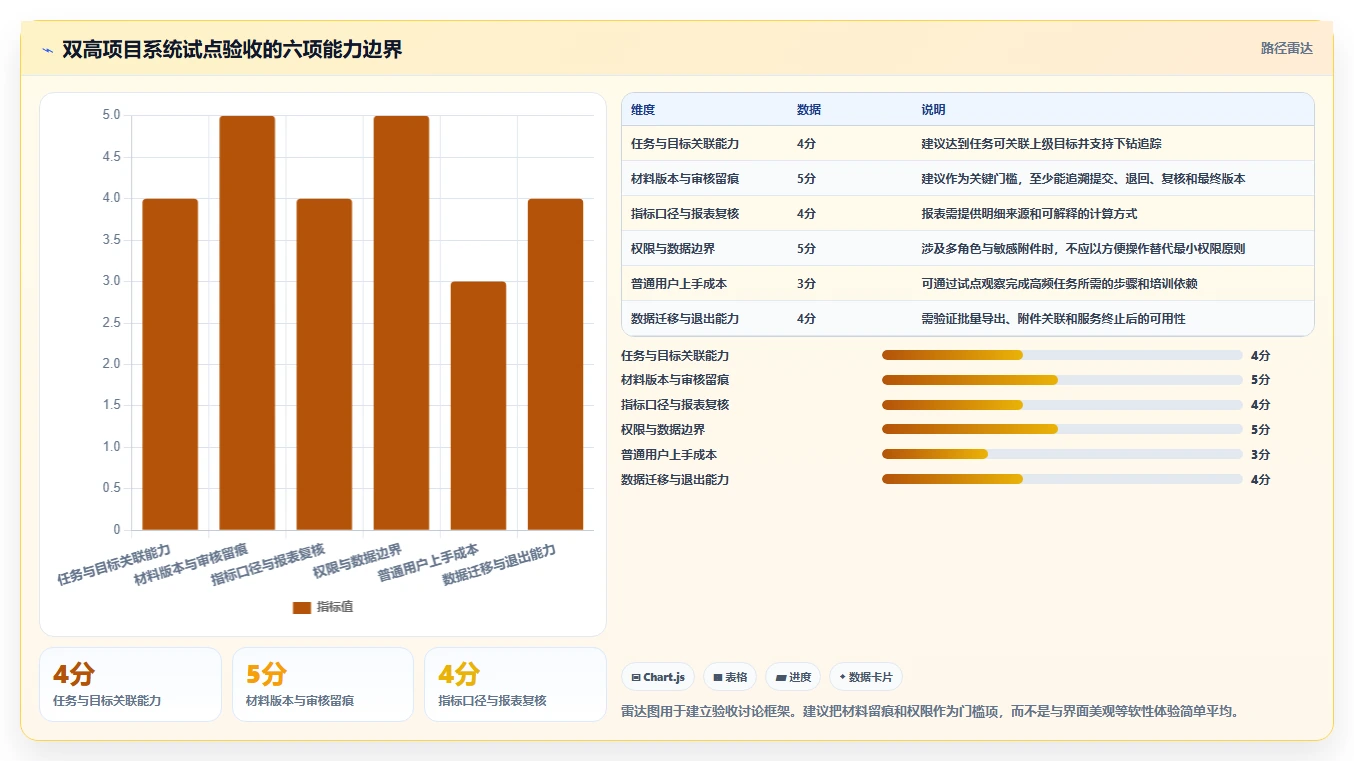This screenshot has width=1354, height=761.
Task: Click the 数据 column header in the table
Action: click(x=809, y=110)
